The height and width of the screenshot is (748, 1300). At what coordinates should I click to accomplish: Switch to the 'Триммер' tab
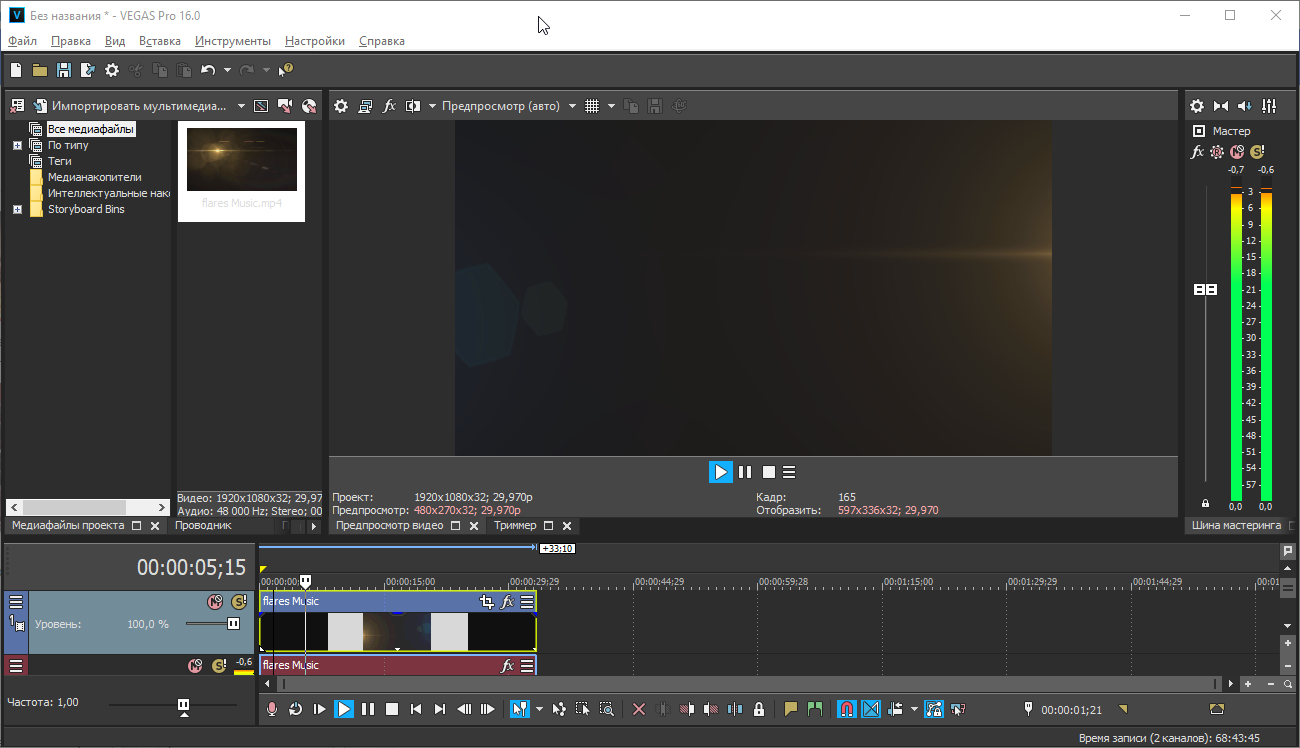pyautogui.click(x=515, y=525)
